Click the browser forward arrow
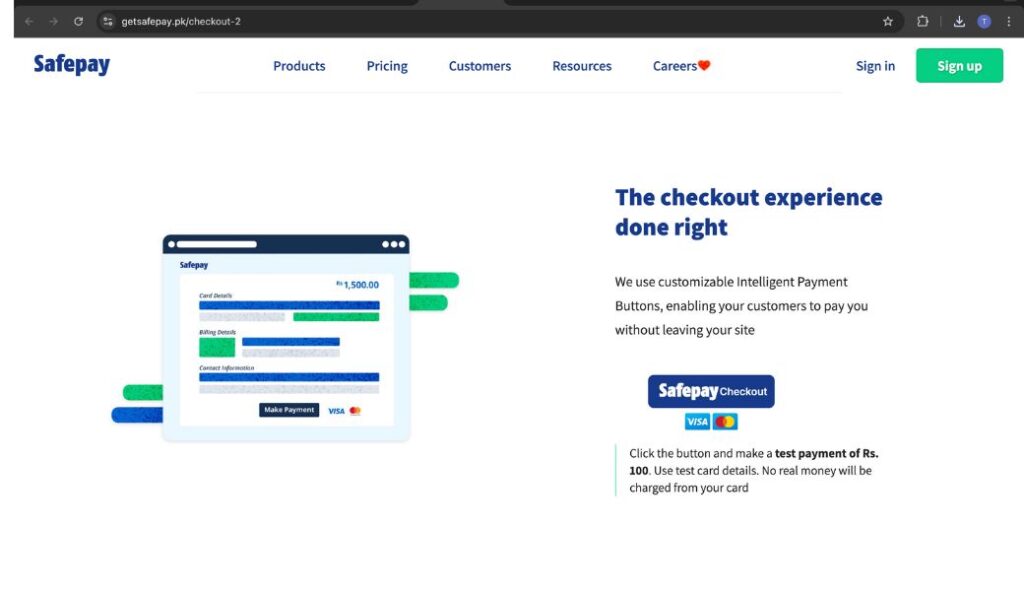This screenshot has height=591, width=1024. [54, 22]
